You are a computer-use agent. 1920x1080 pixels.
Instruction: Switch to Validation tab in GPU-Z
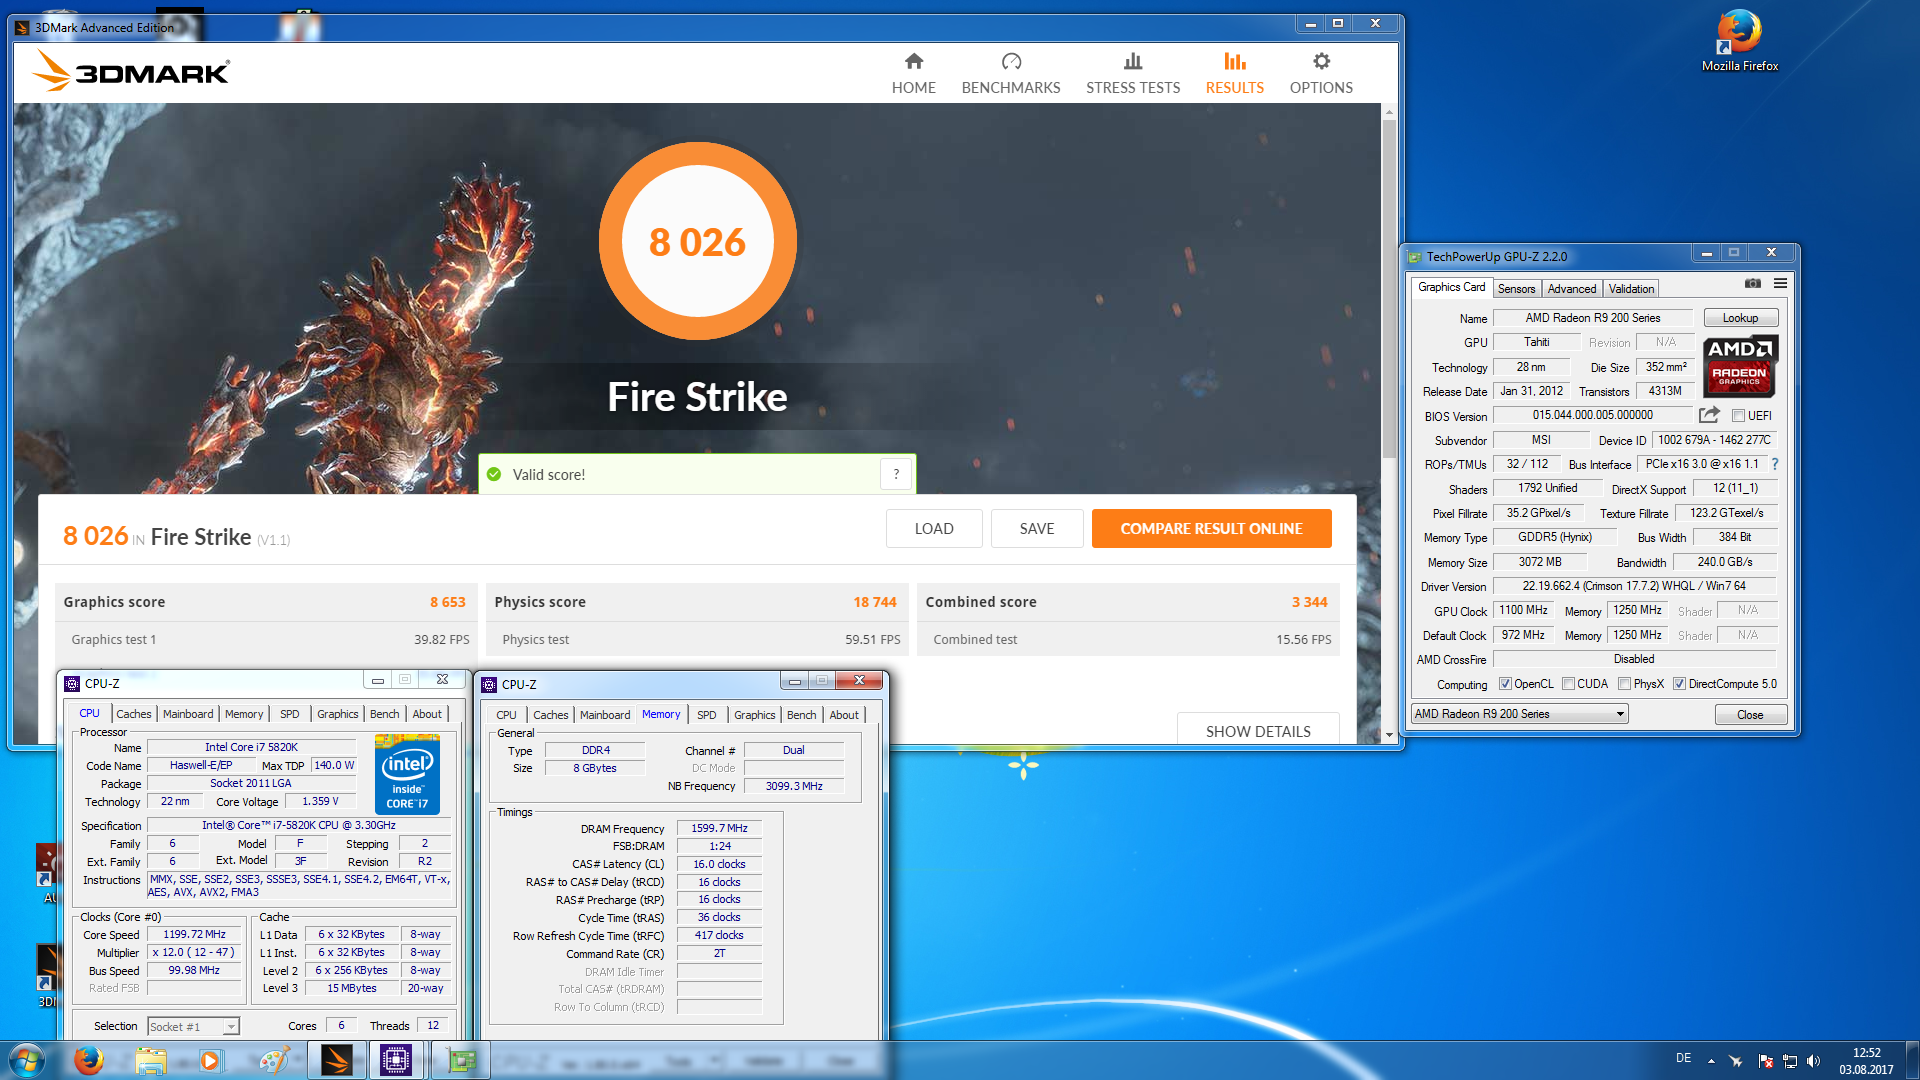1631,289
